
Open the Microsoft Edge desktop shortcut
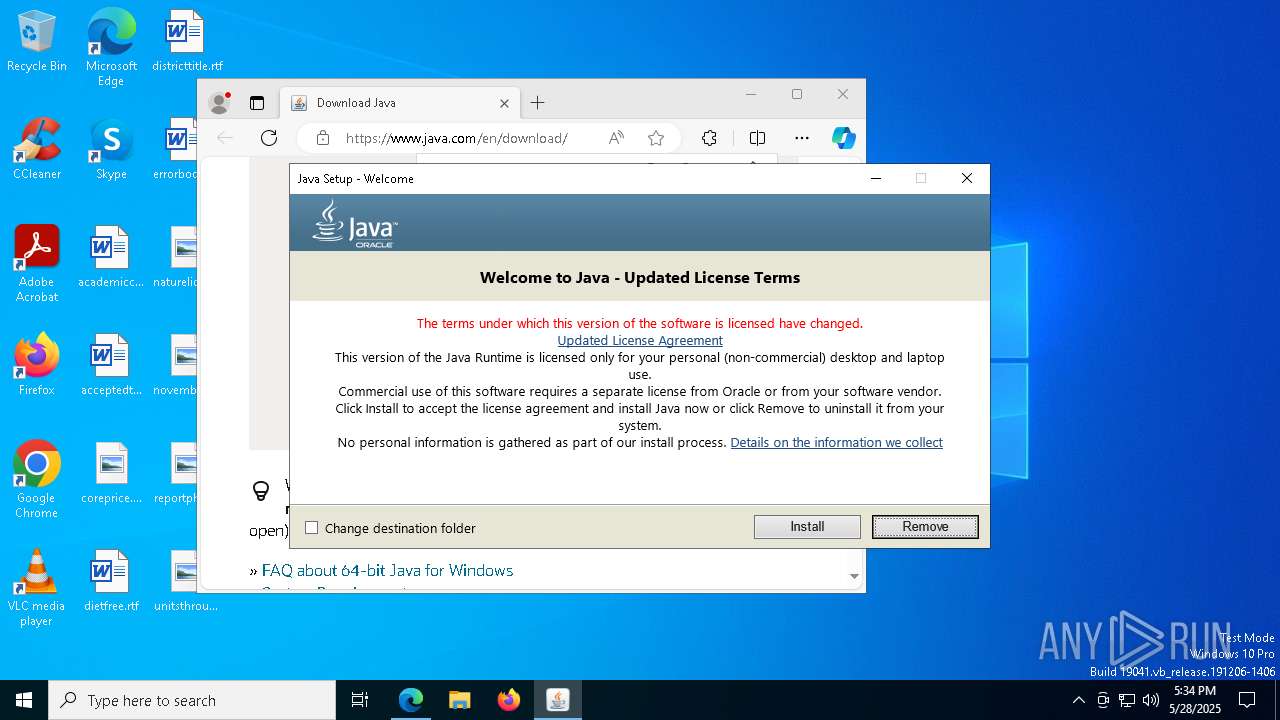(x=111, y=47)
